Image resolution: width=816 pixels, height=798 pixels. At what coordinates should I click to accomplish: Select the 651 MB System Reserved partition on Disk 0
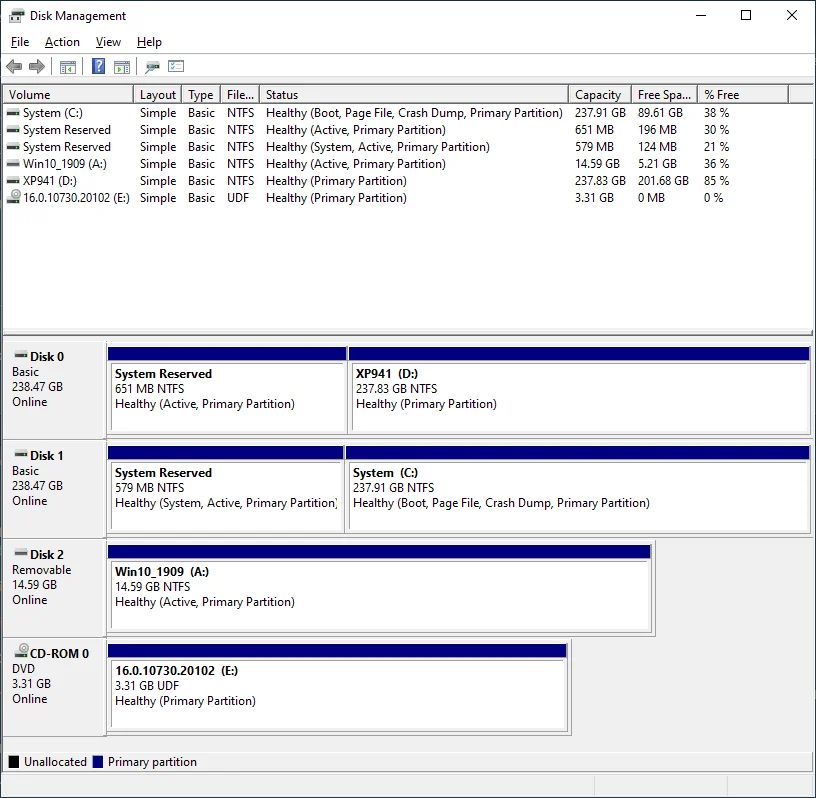click(227, 390)
